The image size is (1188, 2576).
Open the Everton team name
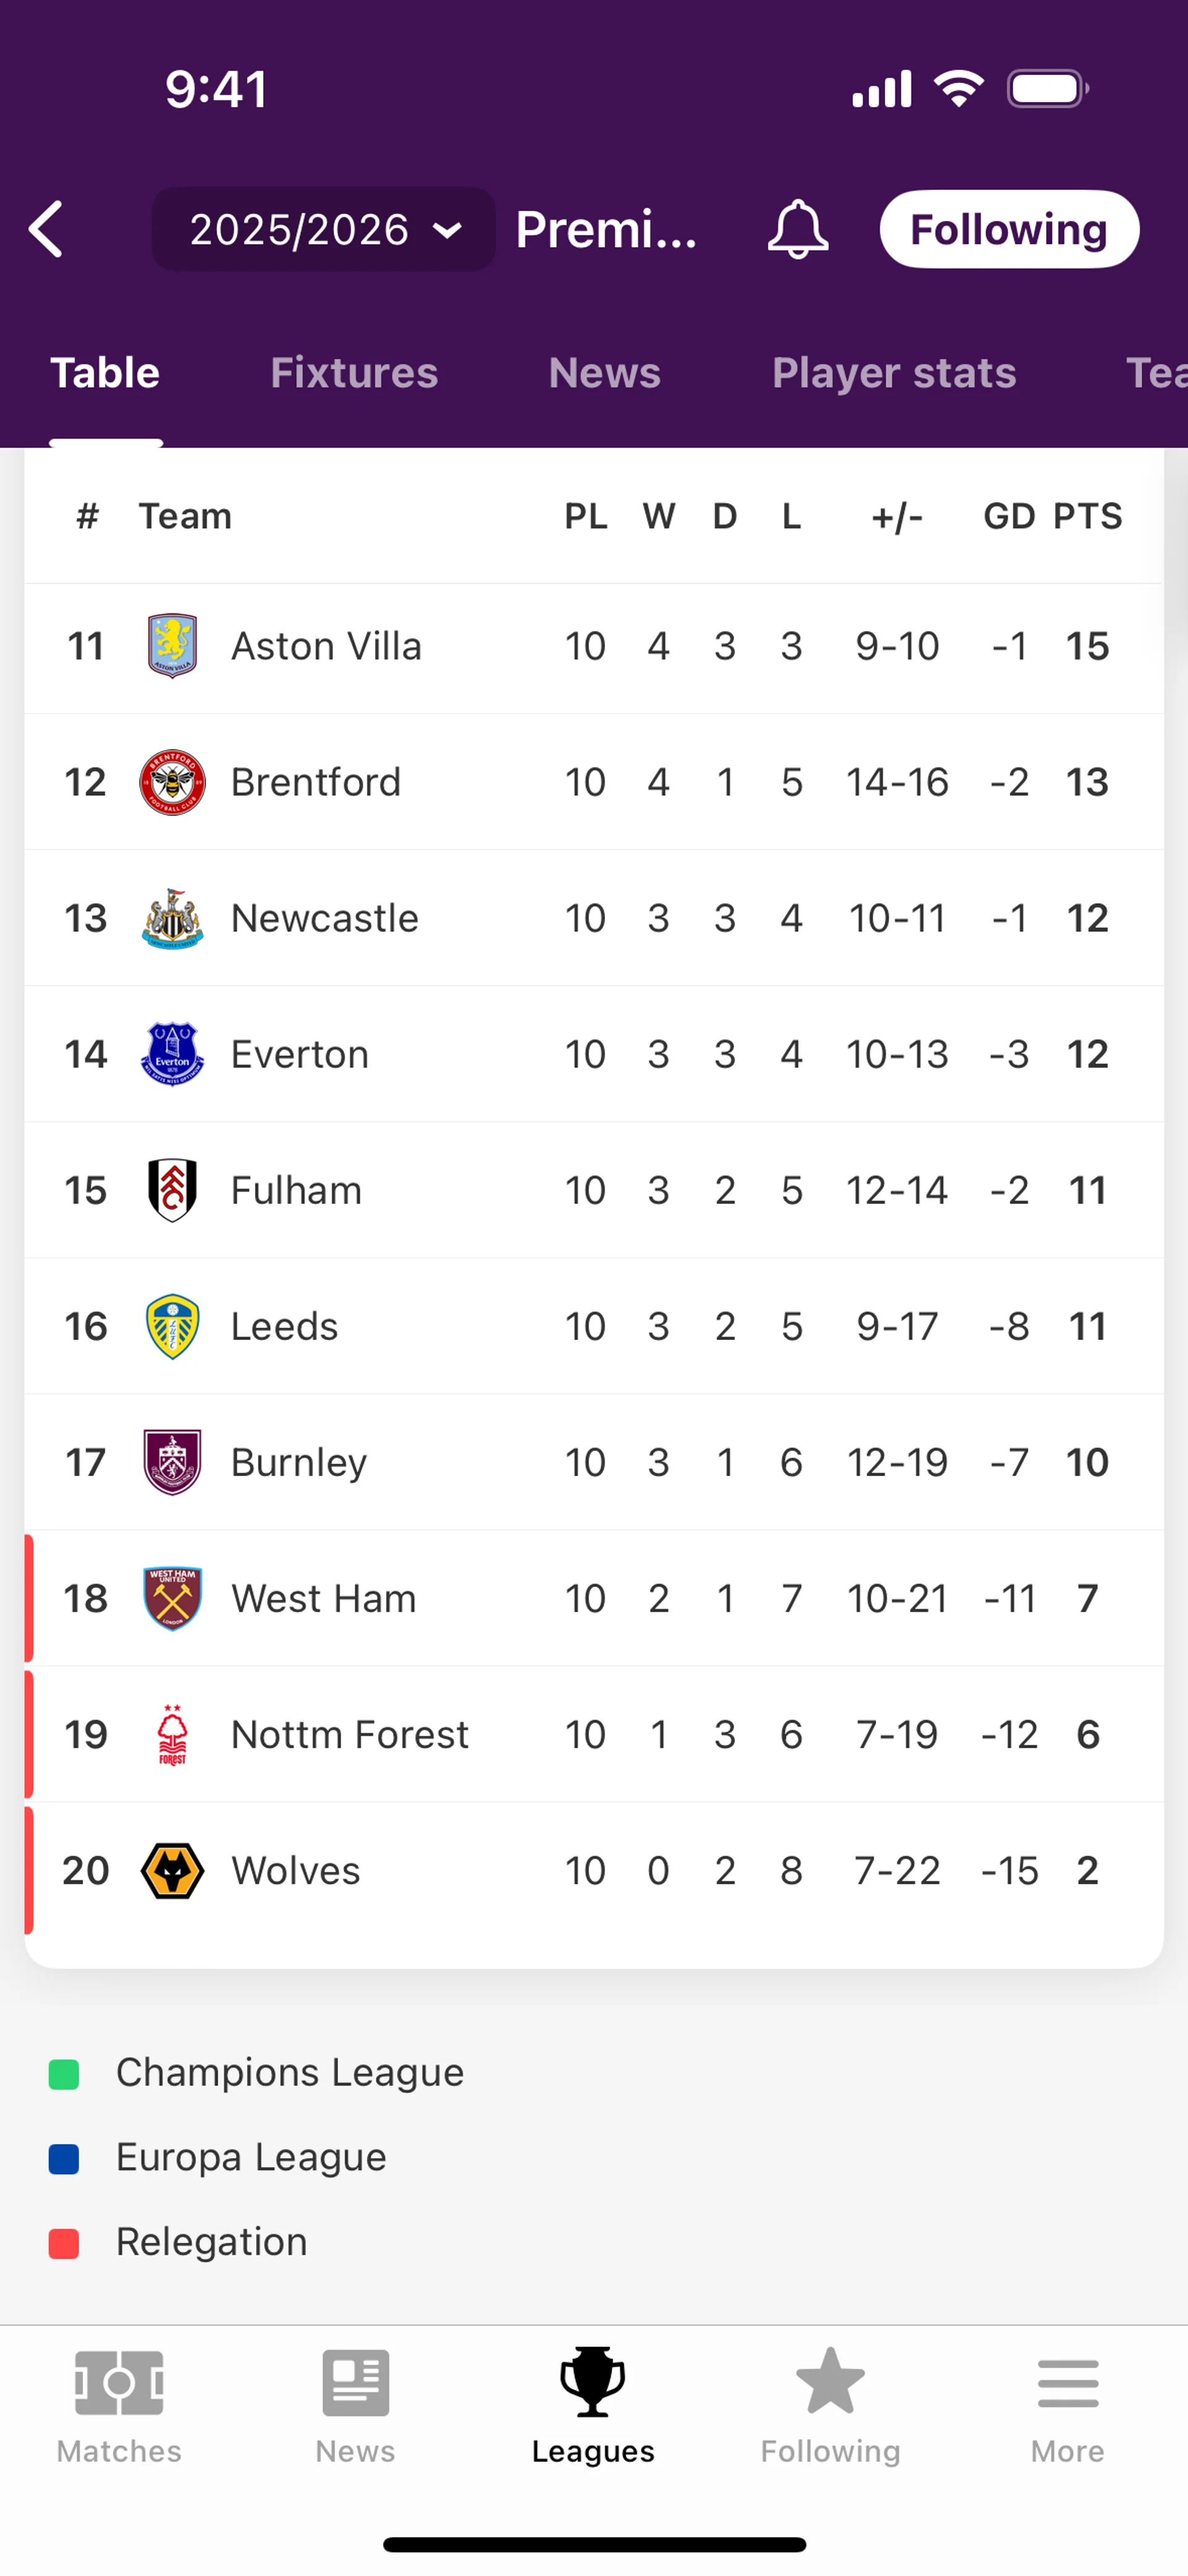(300, 1054)
